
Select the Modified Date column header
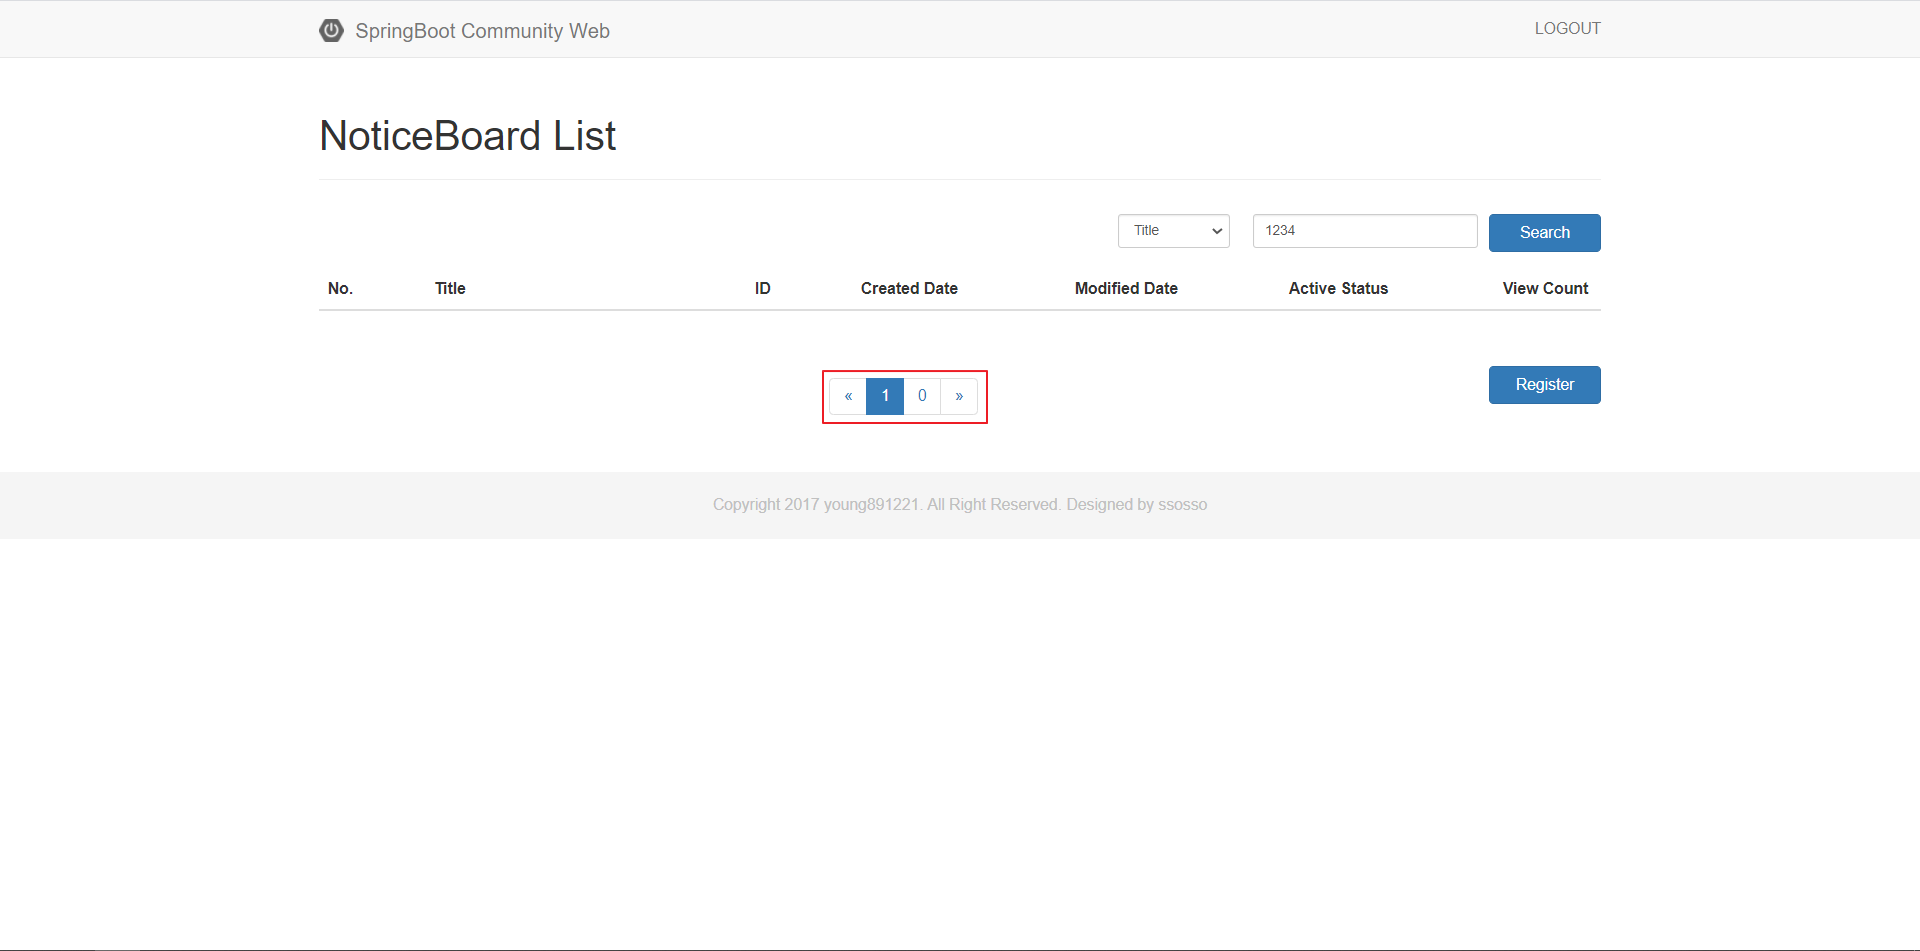[1126, 288]
